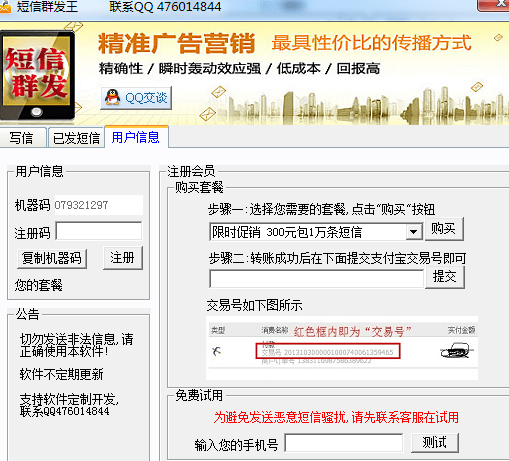
Task: Click the app icon in title bar
Action: (x=5, y=7)
